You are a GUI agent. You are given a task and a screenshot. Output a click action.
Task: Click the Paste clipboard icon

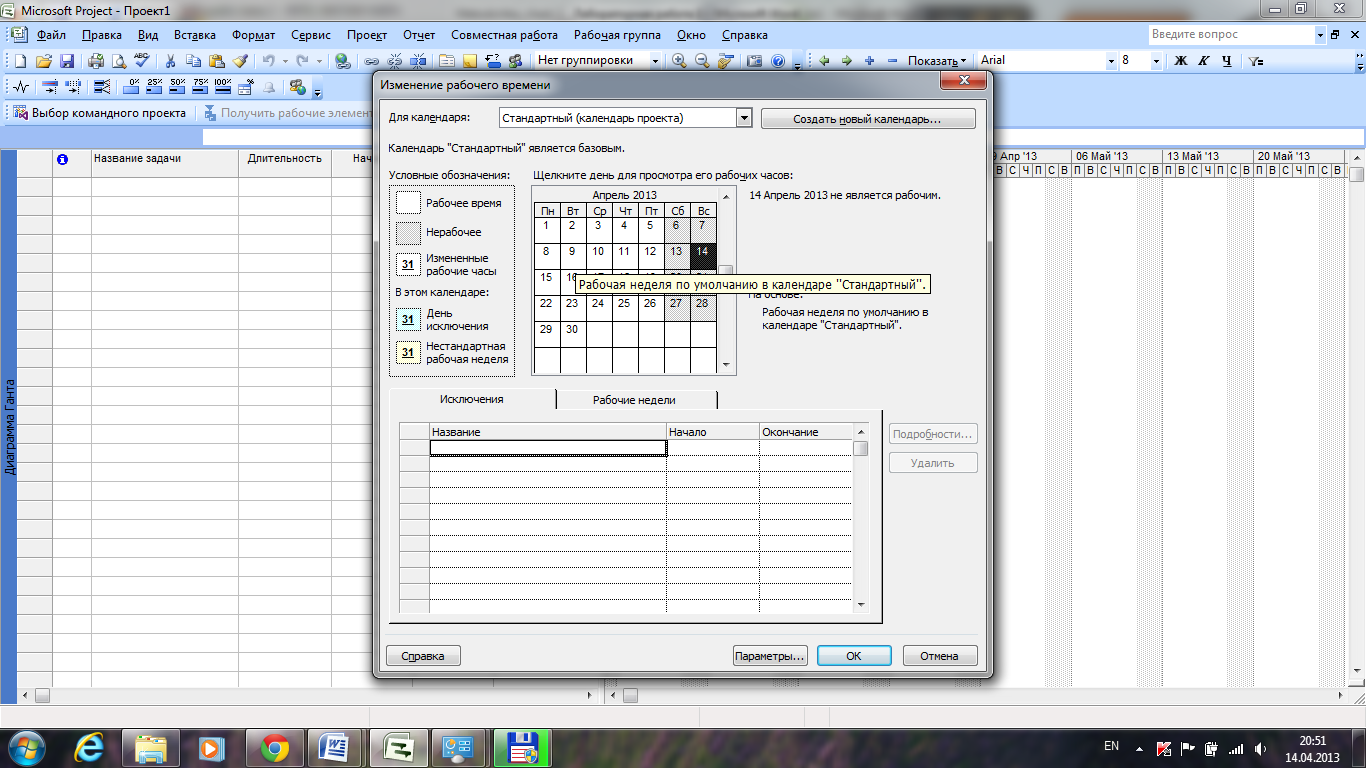216,61
